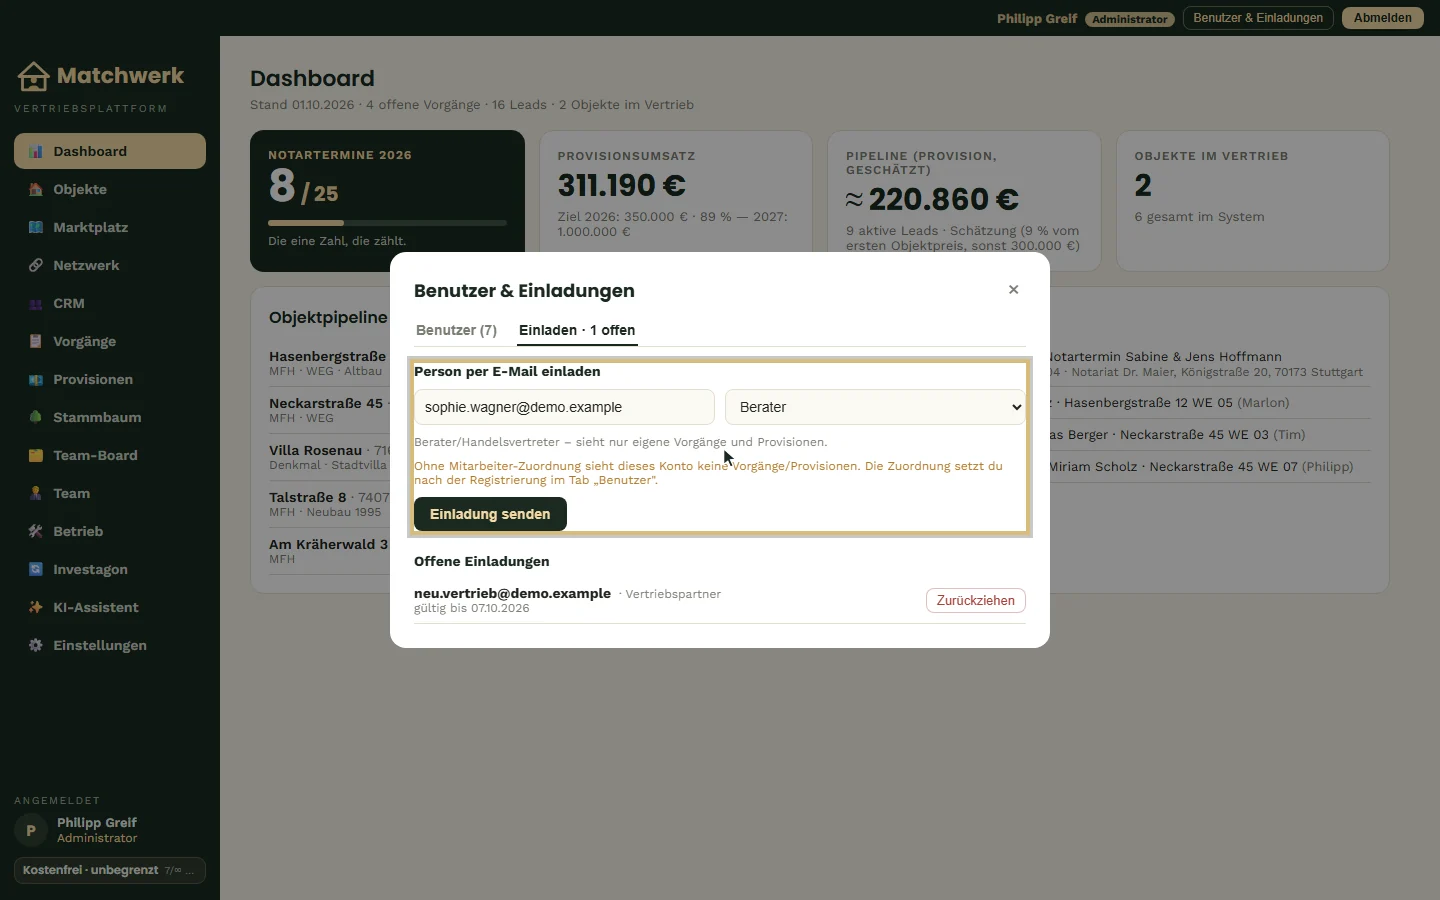Click the 311.190 € Provisionsumsatz value
The width and height of the screenshot is (1440, 900).
[x=621, y=186]
